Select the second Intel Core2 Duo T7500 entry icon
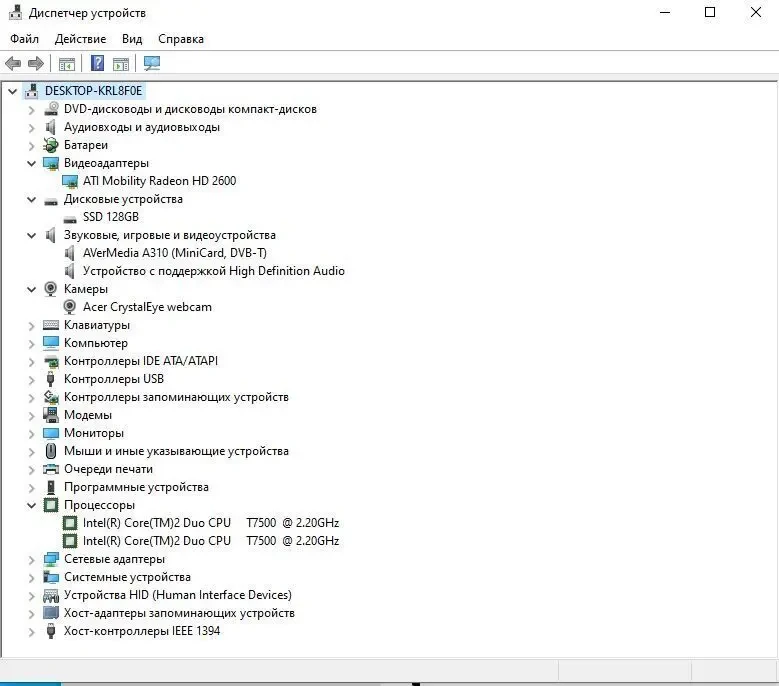Viewport: 779px width, 686px height. pyautogui.click(x=70, y=541)
